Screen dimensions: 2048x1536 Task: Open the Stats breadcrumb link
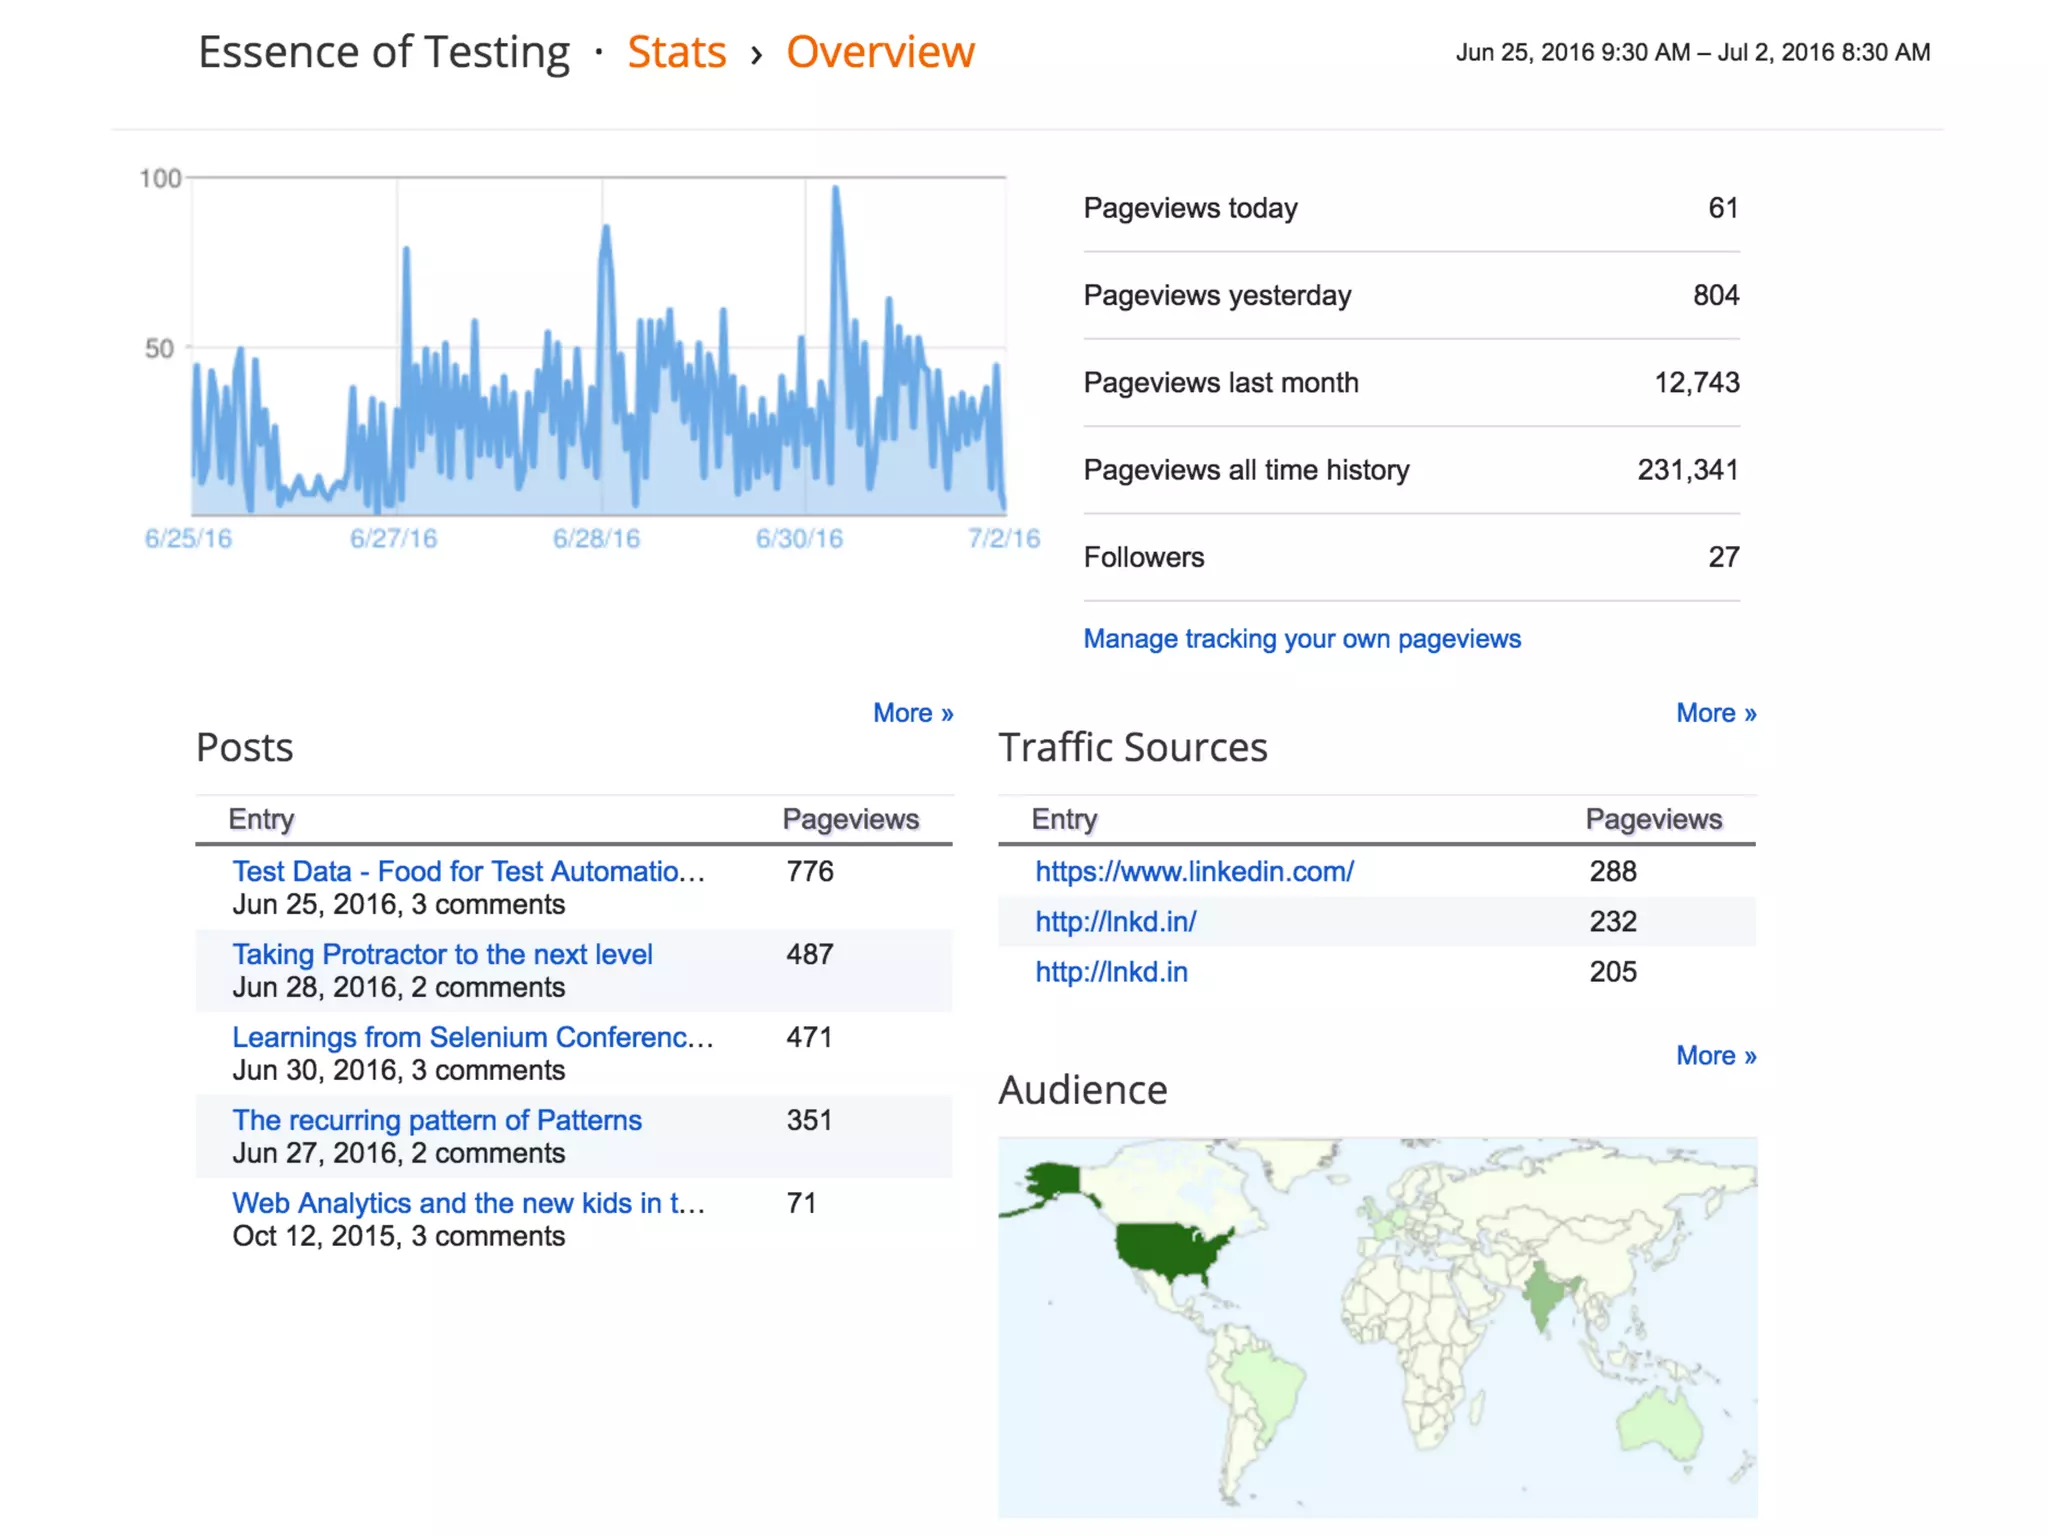click(676, 52)
